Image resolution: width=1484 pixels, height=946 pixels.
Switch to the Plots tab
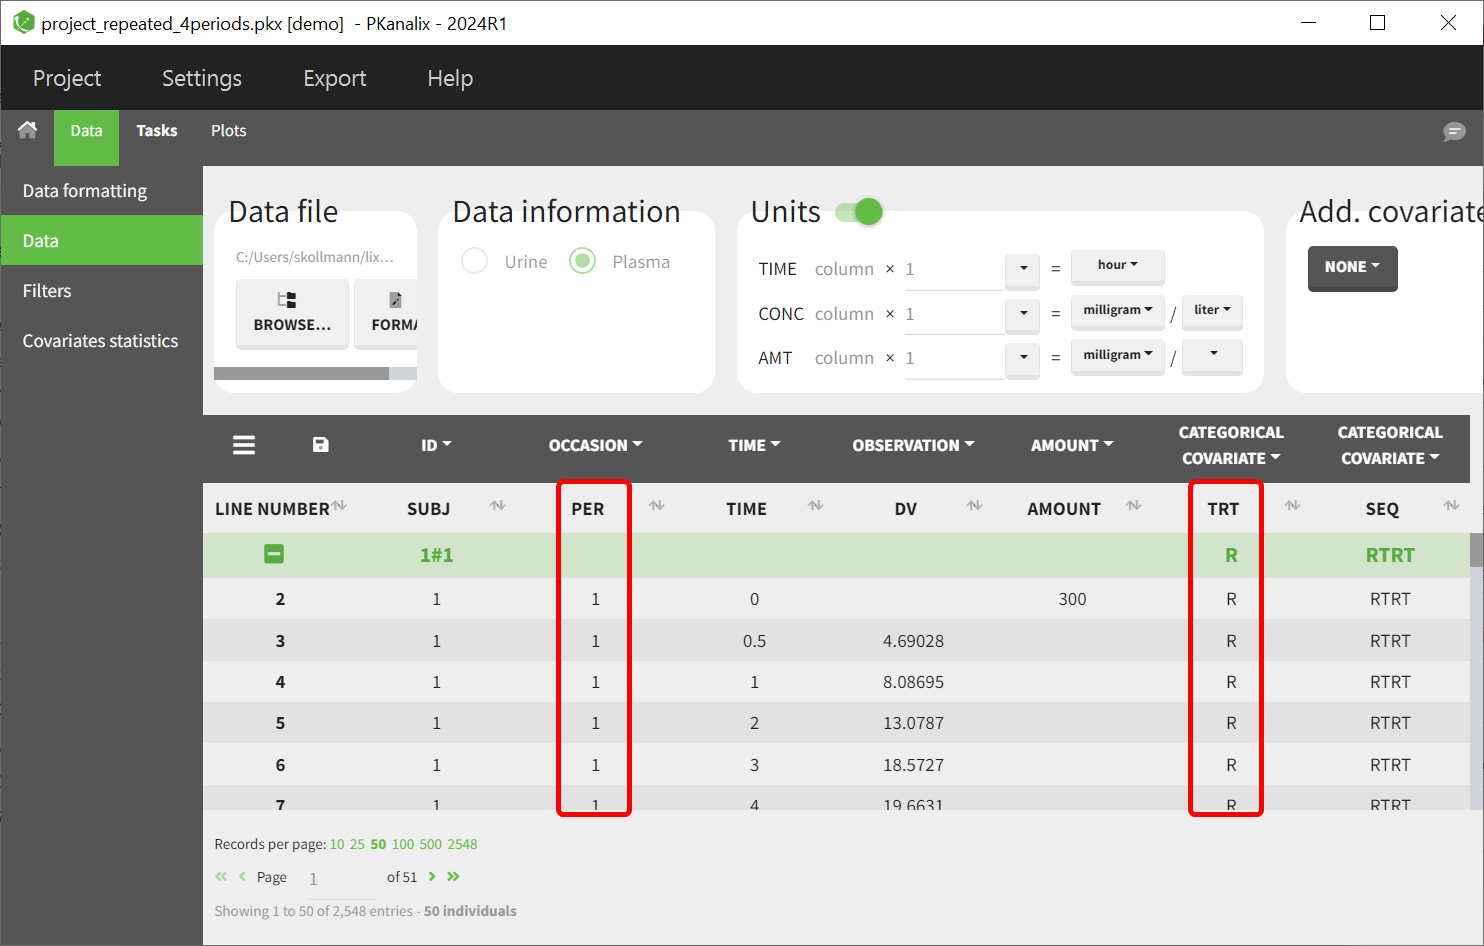click(228, 131)
